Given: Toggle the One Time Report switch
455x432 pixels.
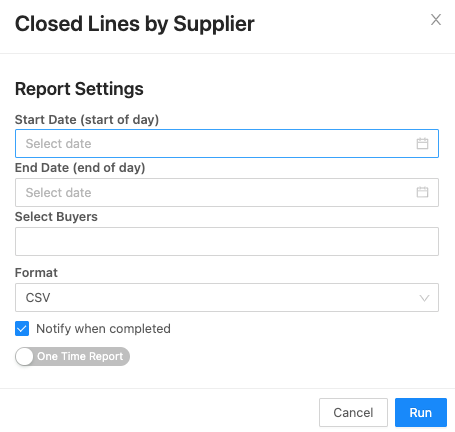Looking at the screenshot, I should [x=72, y=356].
